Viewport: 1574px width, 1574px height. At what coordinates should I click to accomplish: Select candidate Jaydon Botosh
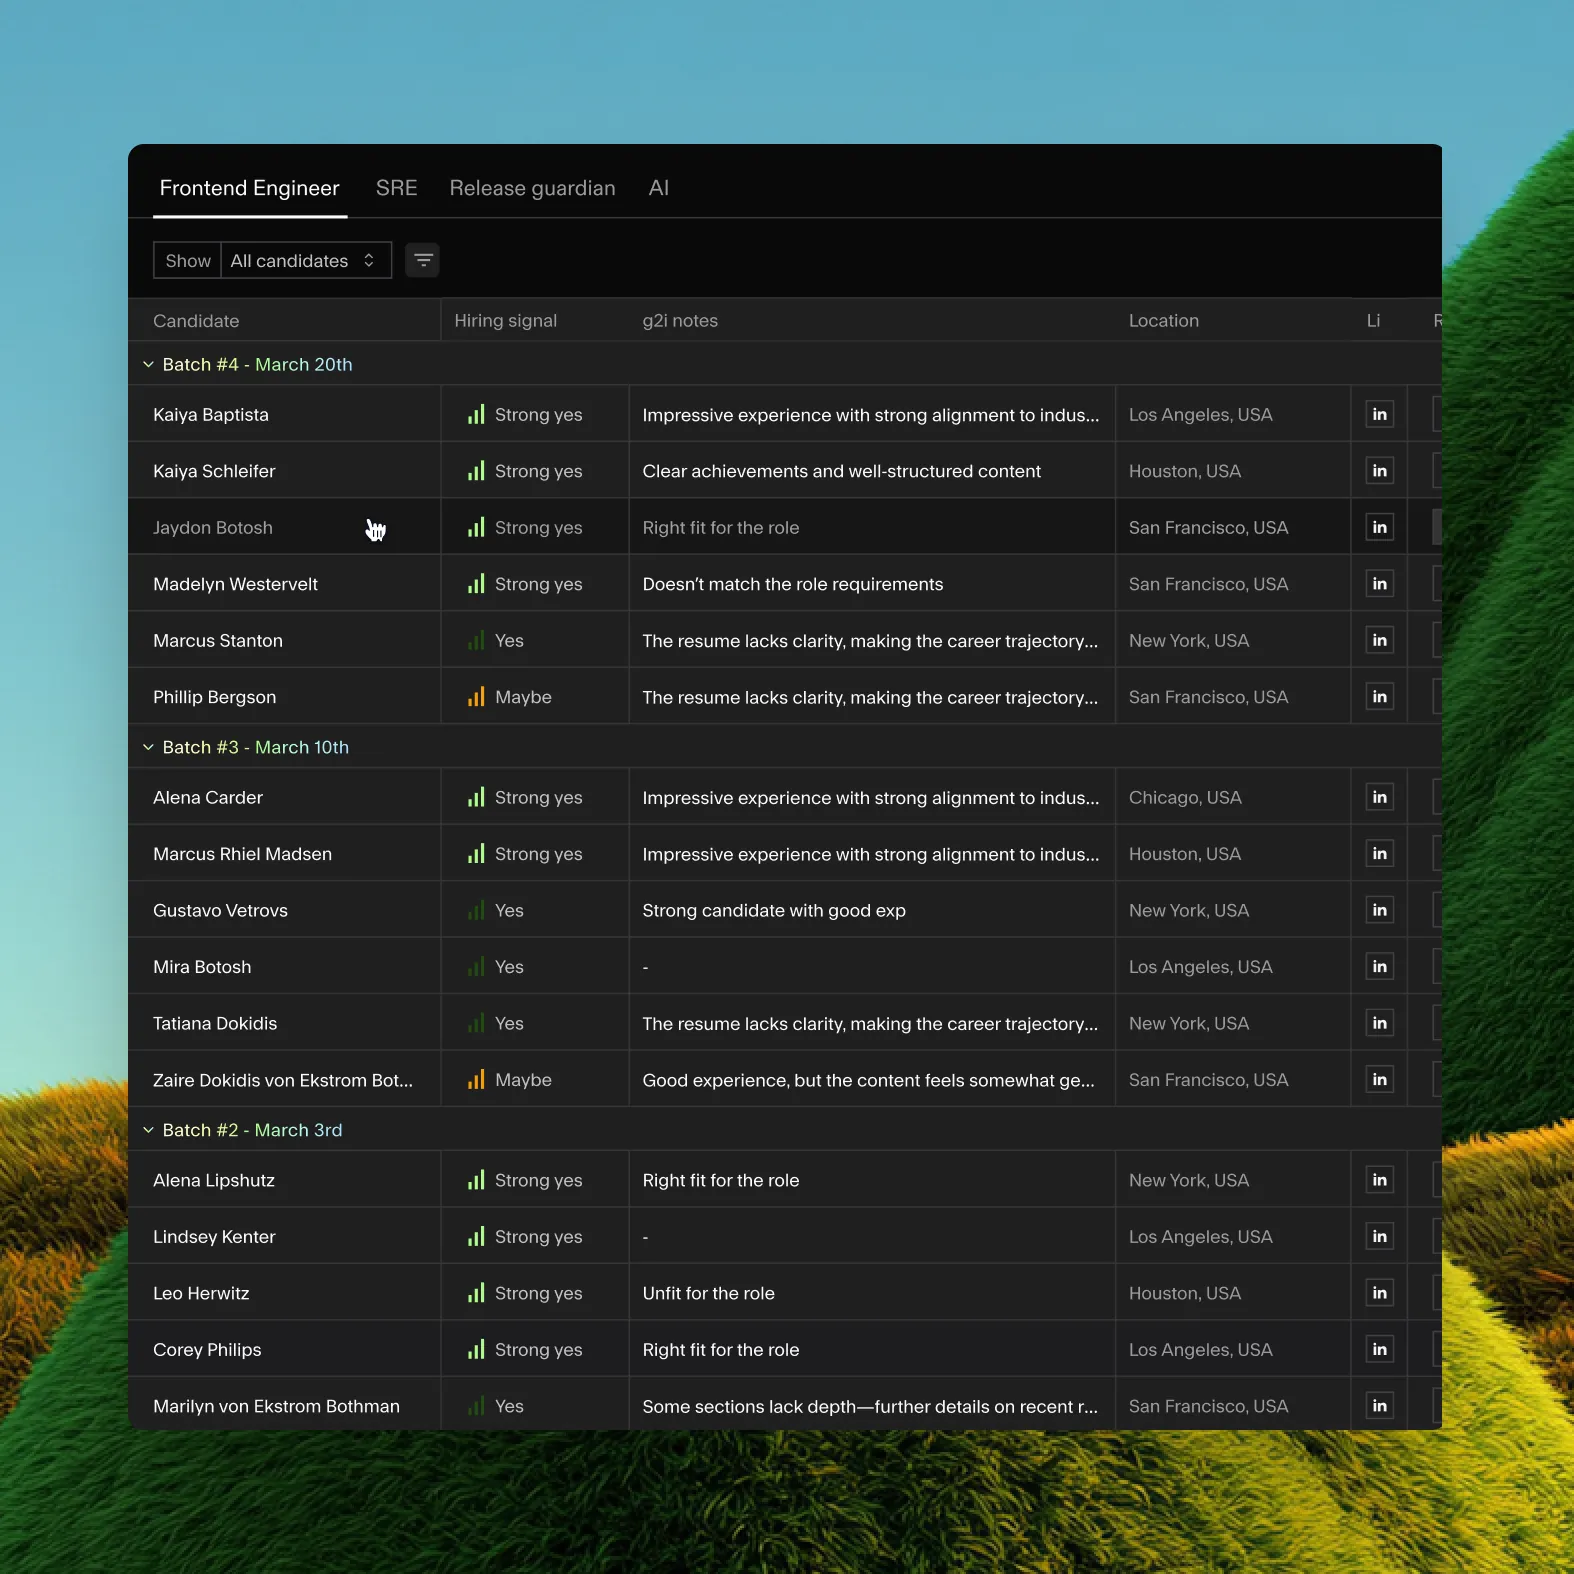213,528
